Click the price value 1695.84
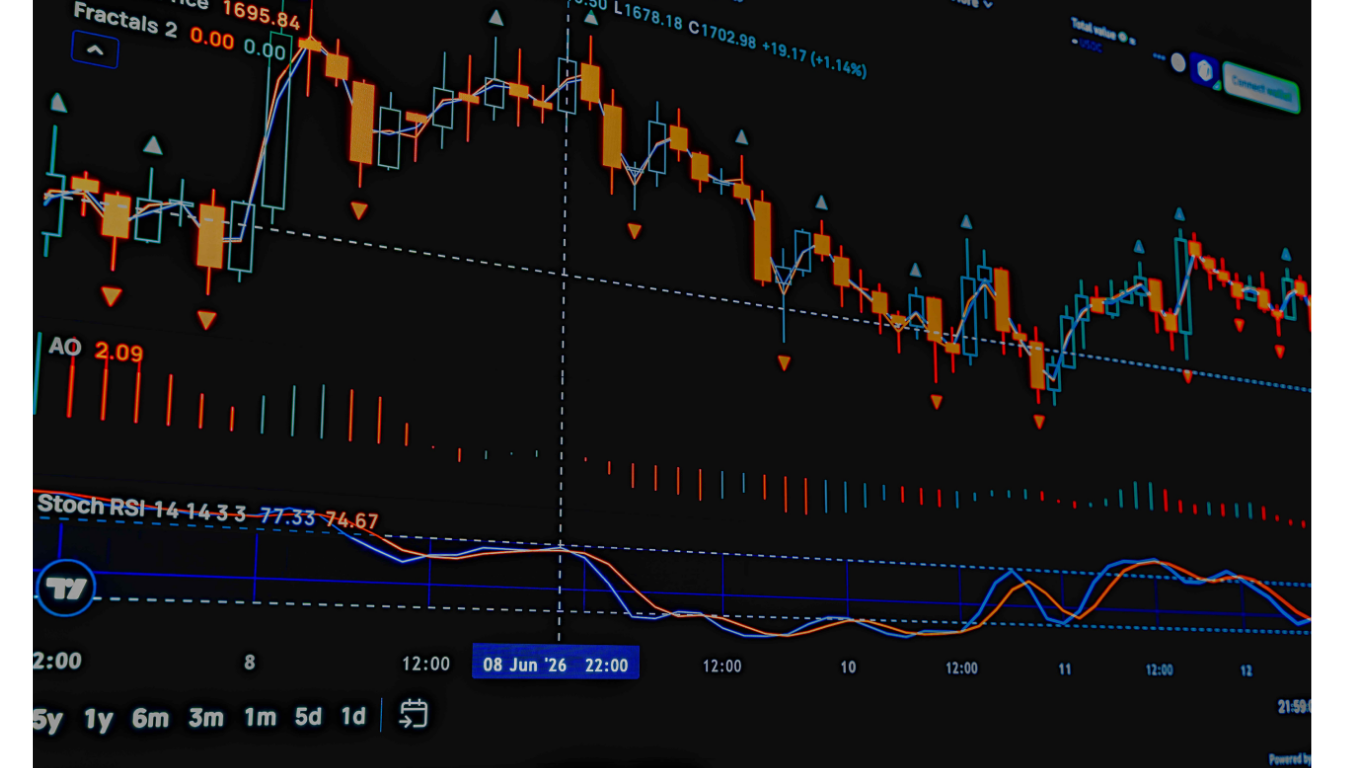1366x768 pixels. (x=261, y=14)
